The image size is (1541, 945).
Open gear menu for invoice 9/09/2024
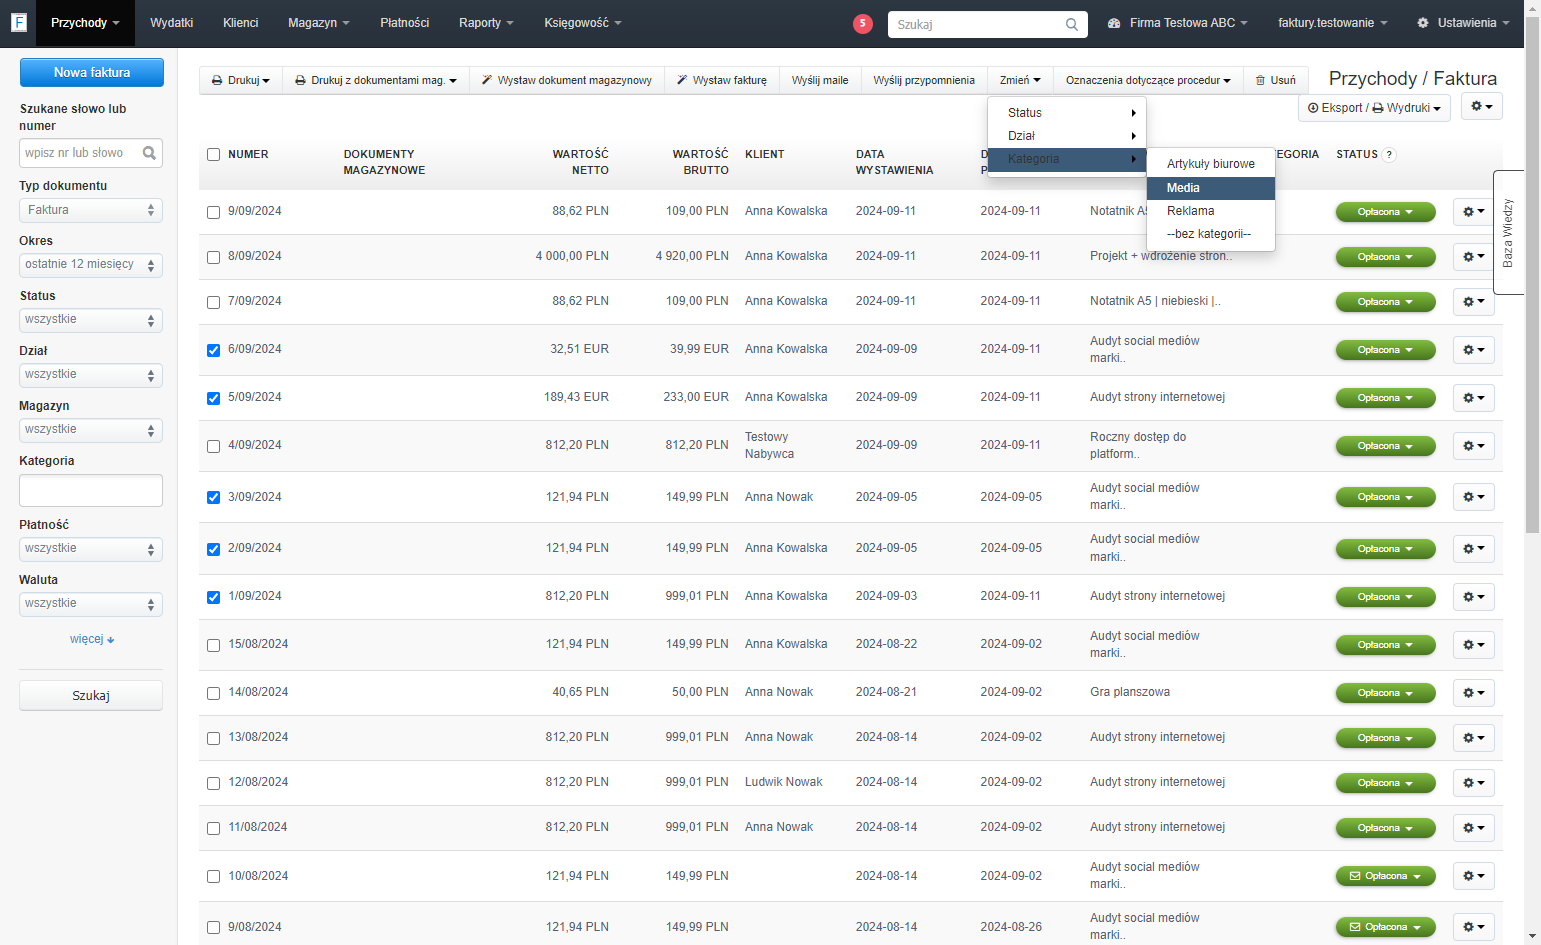1474,212
